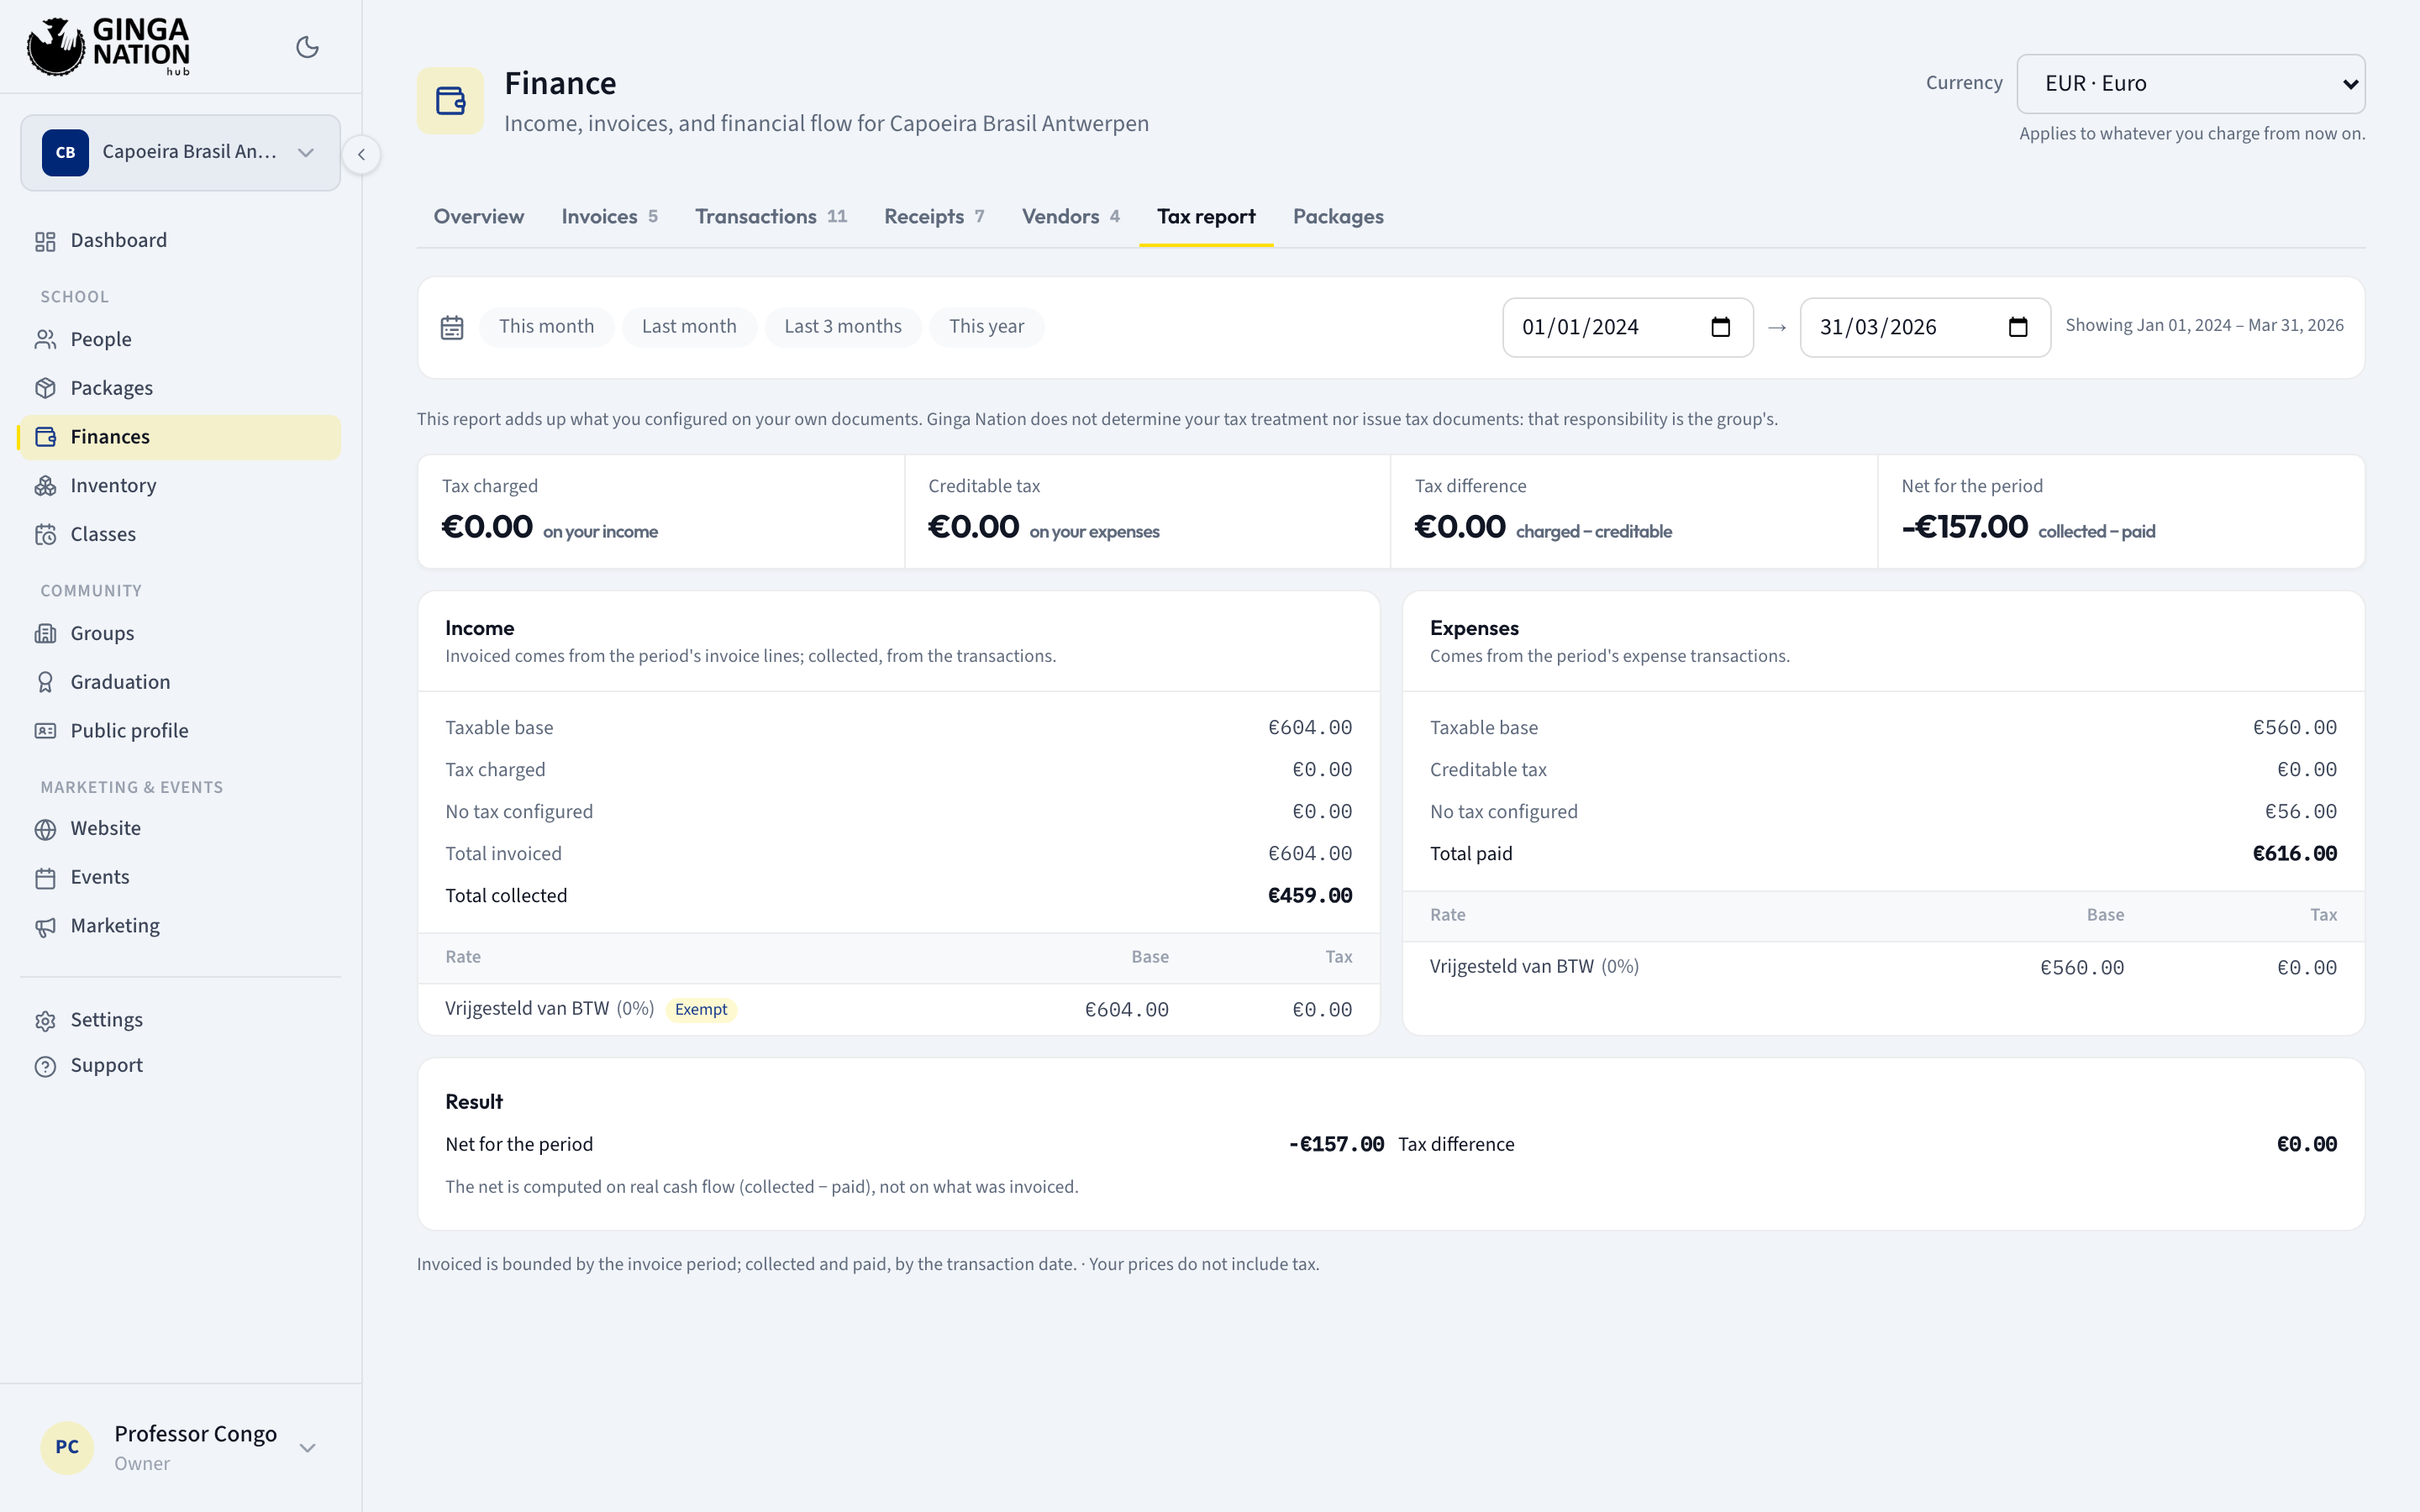
Task: Click the Exempt badge on Vrijgesteld row
Action: [x=701, y=1010]
